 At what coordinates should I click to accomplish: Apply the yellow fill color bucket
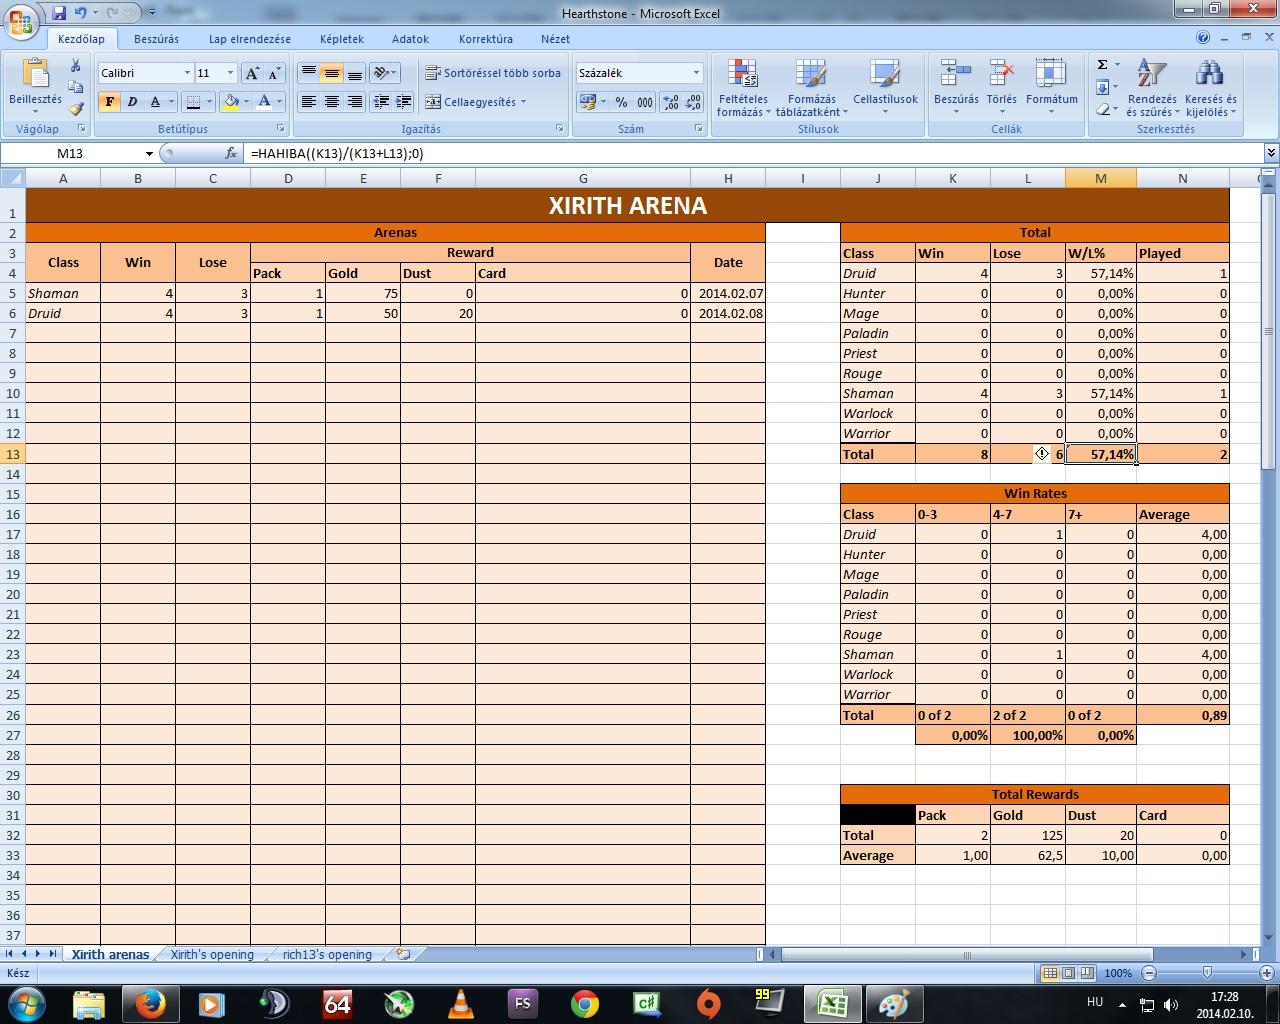[x=231, y=102]
